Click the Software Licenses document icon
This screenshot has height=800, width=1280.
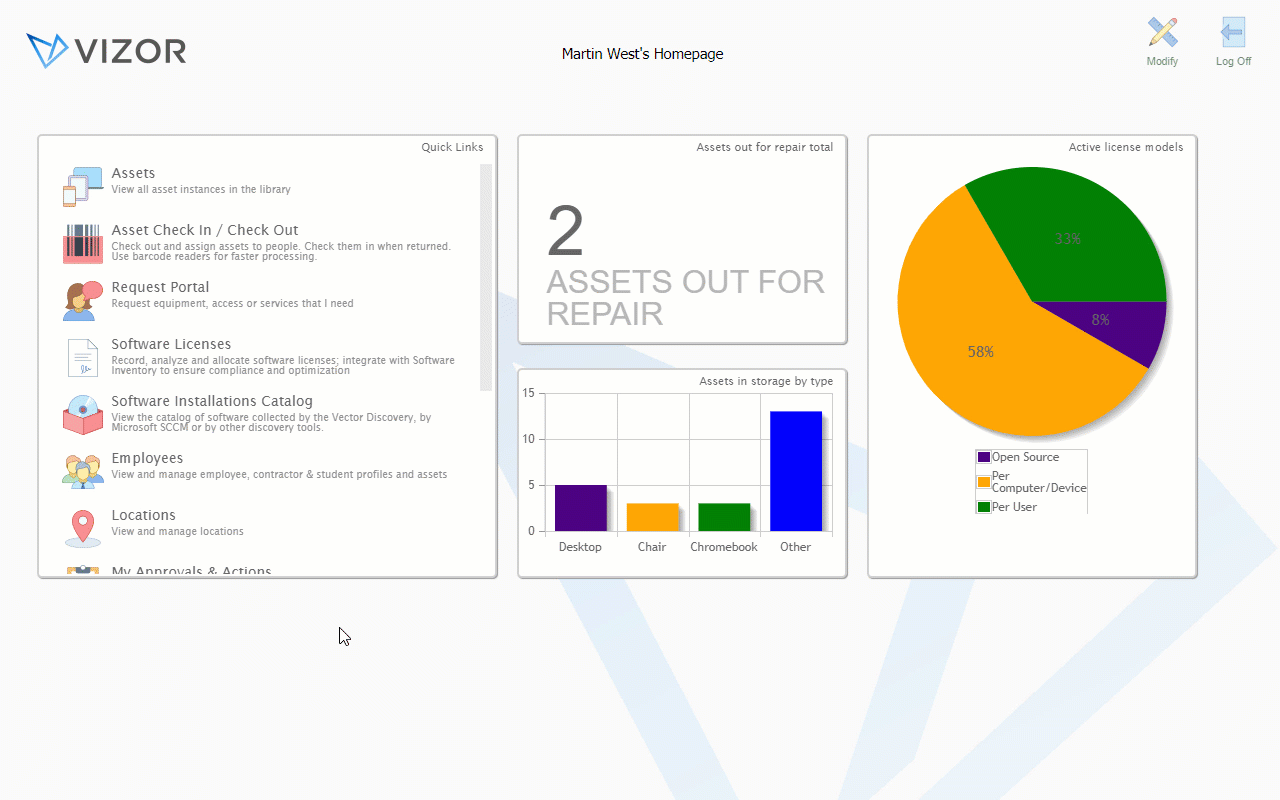tap(82, 358)
